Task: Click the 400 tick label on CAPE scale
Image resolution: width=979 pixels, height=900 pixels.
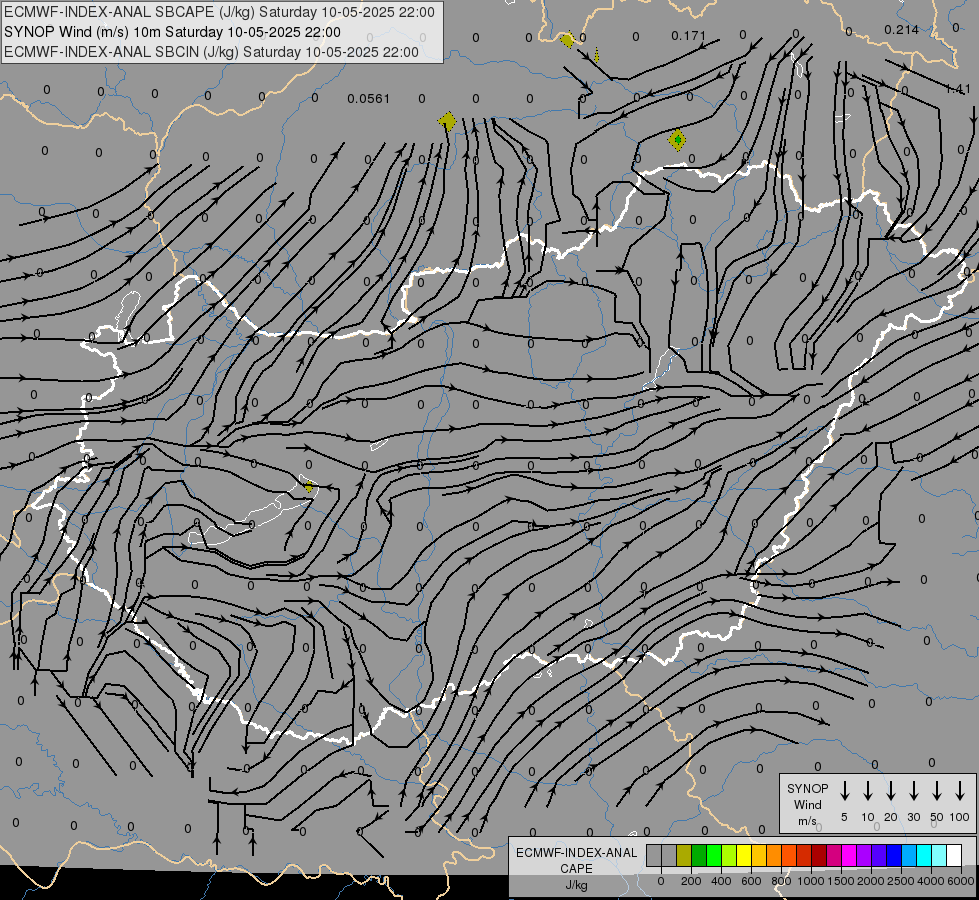Action: (x=721, y=881)
